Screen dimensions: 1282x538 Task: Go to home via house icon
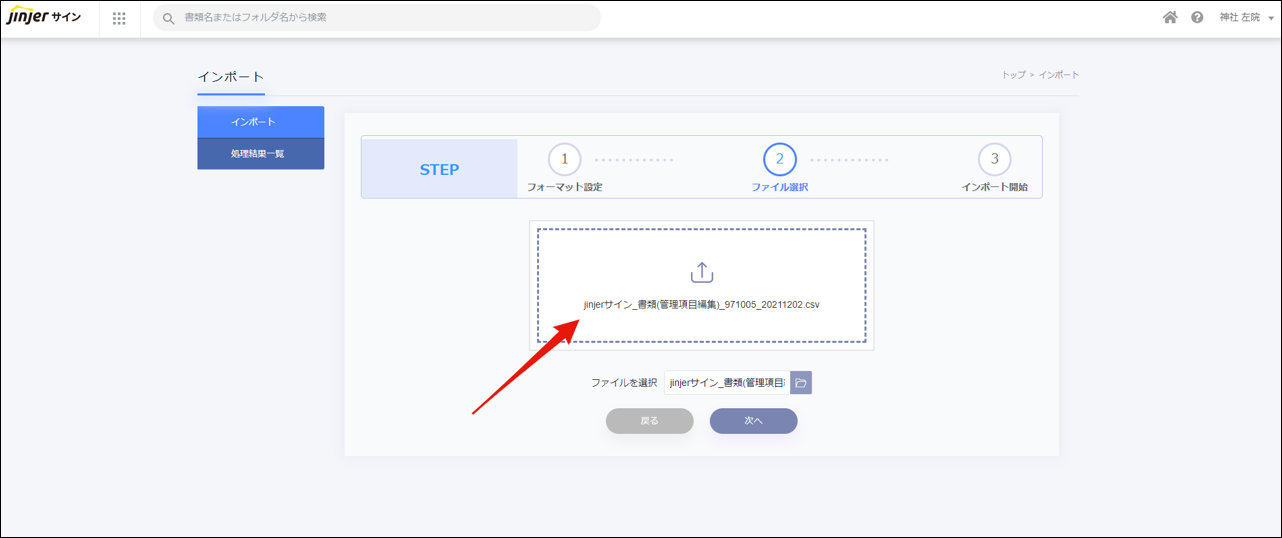(x=1170, y=18)
